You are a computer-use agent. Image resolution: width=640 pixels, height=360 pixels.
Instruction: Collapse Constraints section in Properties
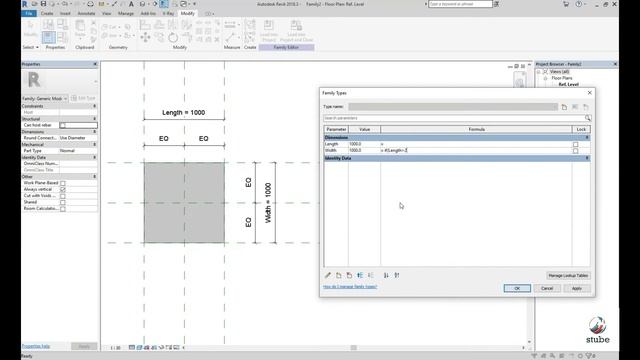(x=94, y=106)
